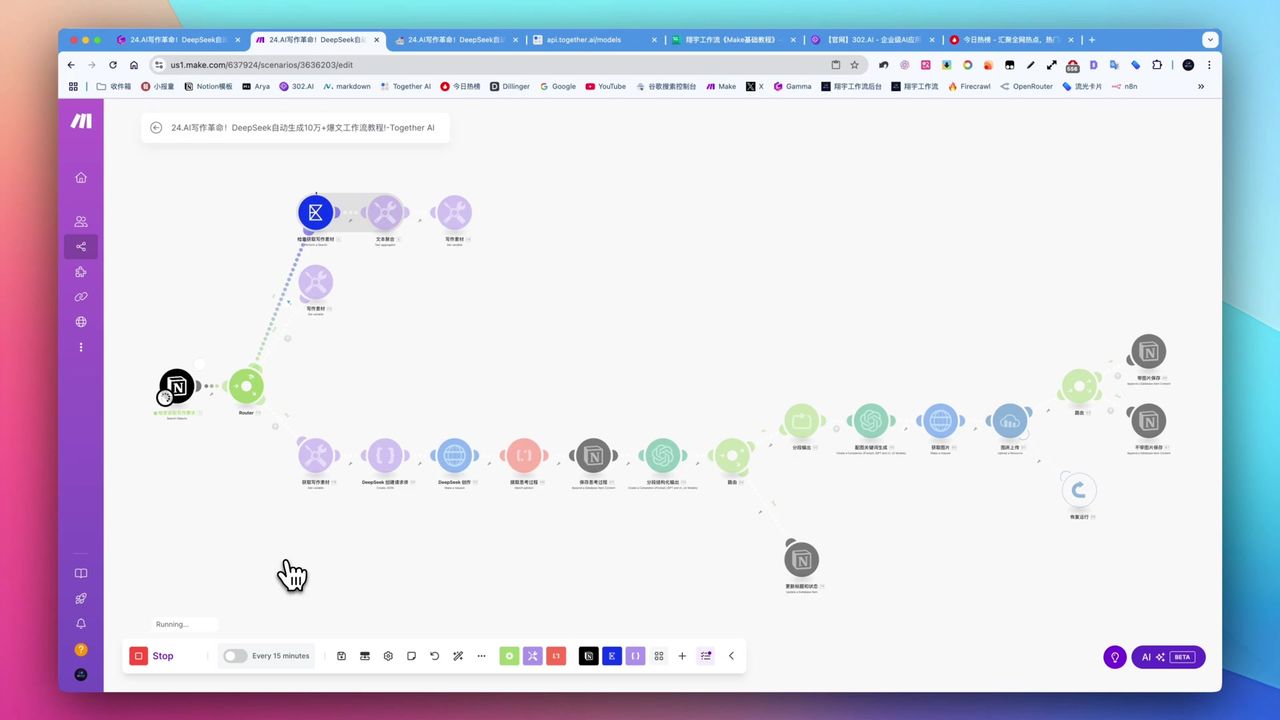Click the plus icon to add favorite module

click(682, 656)
